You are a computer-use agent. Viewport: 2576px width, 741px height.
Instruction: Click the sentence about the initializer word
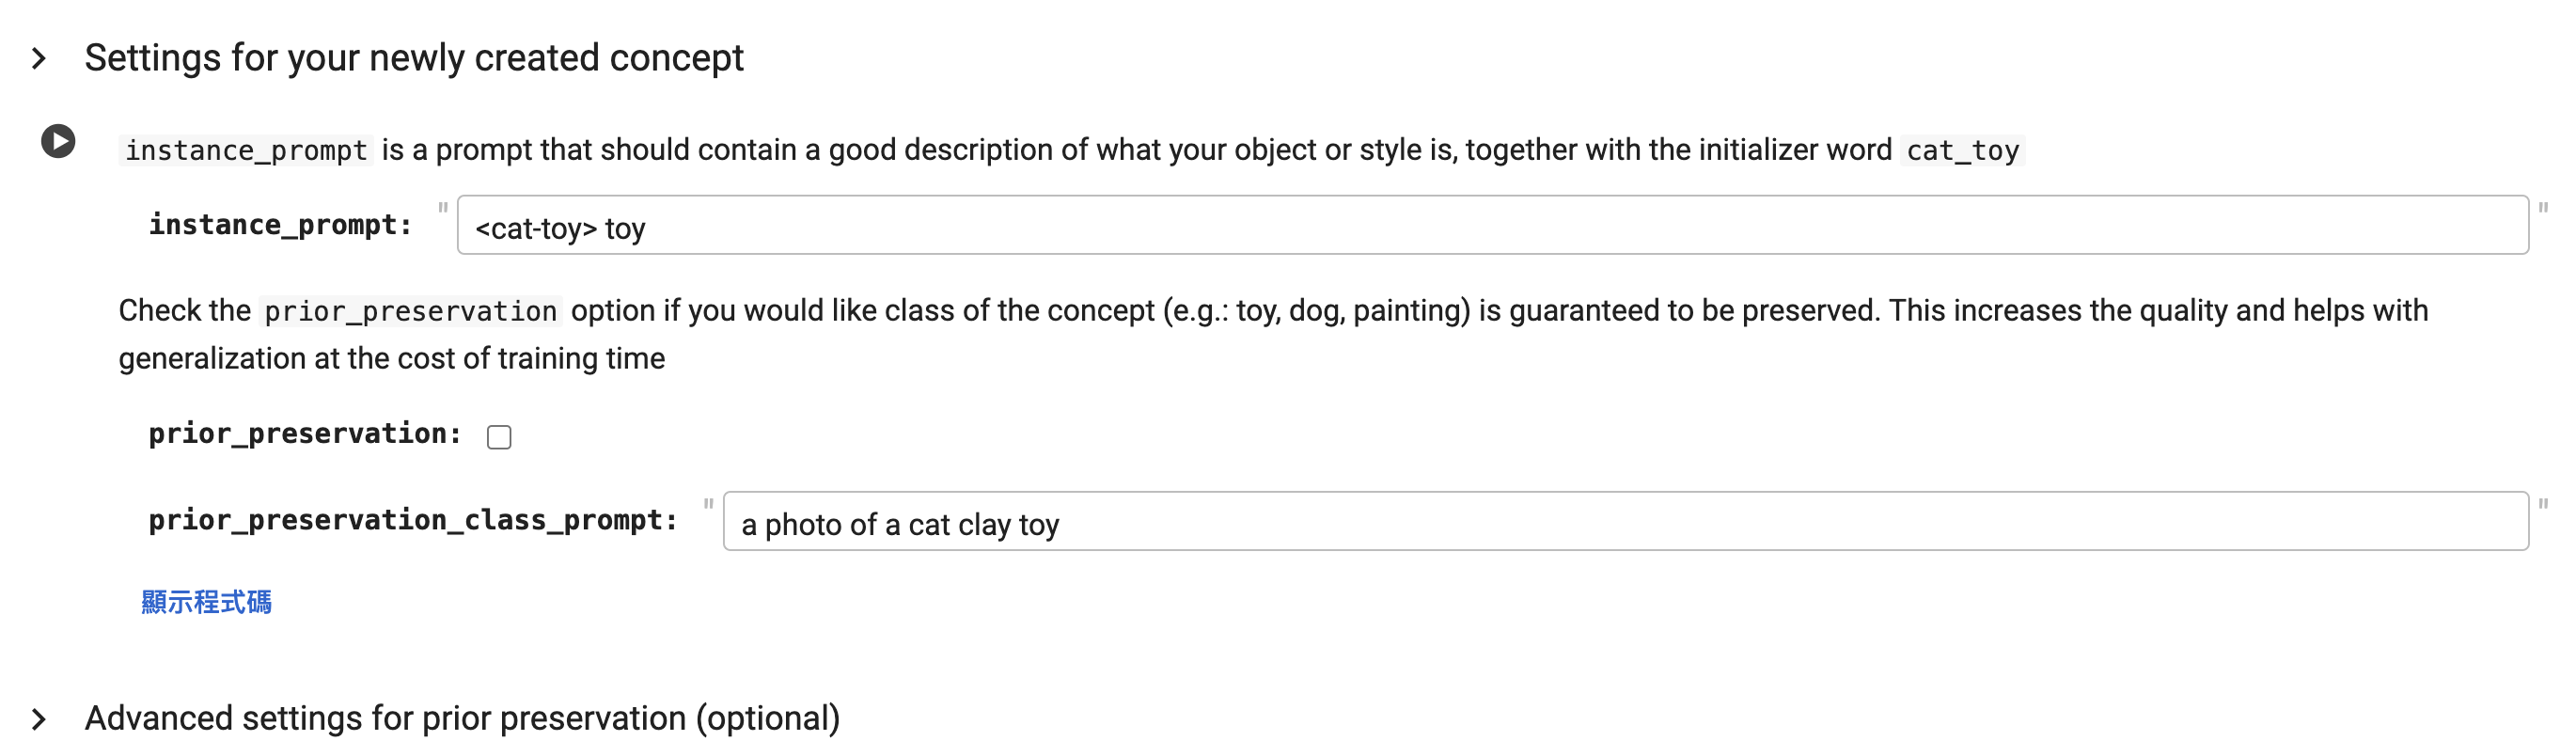point(1071,150)
